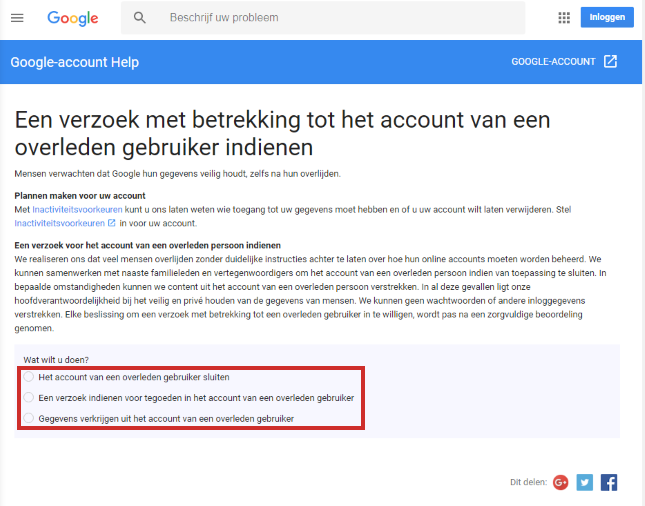Click heading 'Een verzoek voor het account van een overleden persoon indienen'
This screenshot has width=645, height=506.
click(x=148, y=245)
